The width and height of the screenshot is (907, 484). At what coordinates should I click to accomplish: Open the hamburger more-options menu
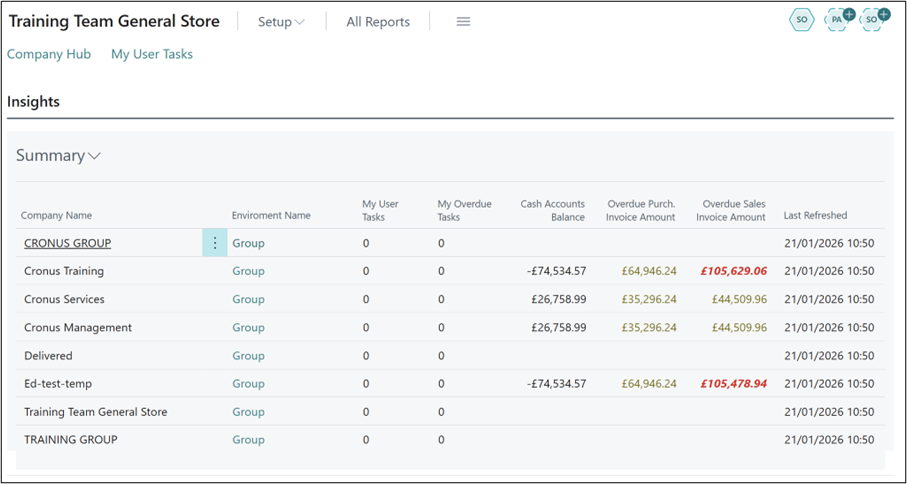(x=463, y=22)
